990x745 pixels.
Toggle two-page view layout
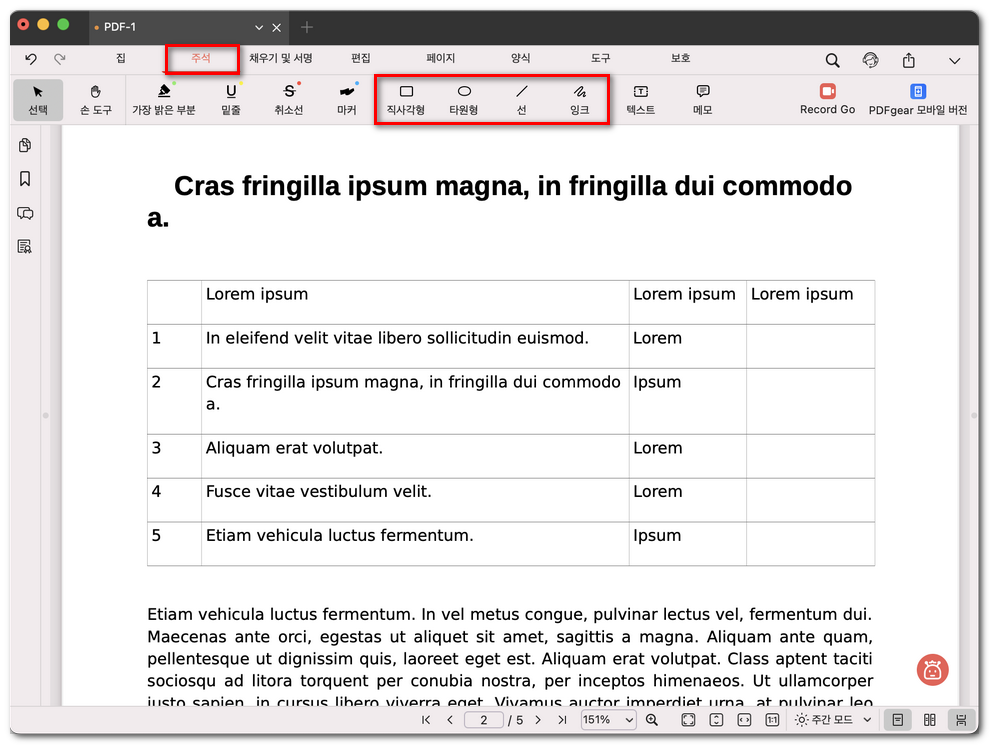point(930,720)
